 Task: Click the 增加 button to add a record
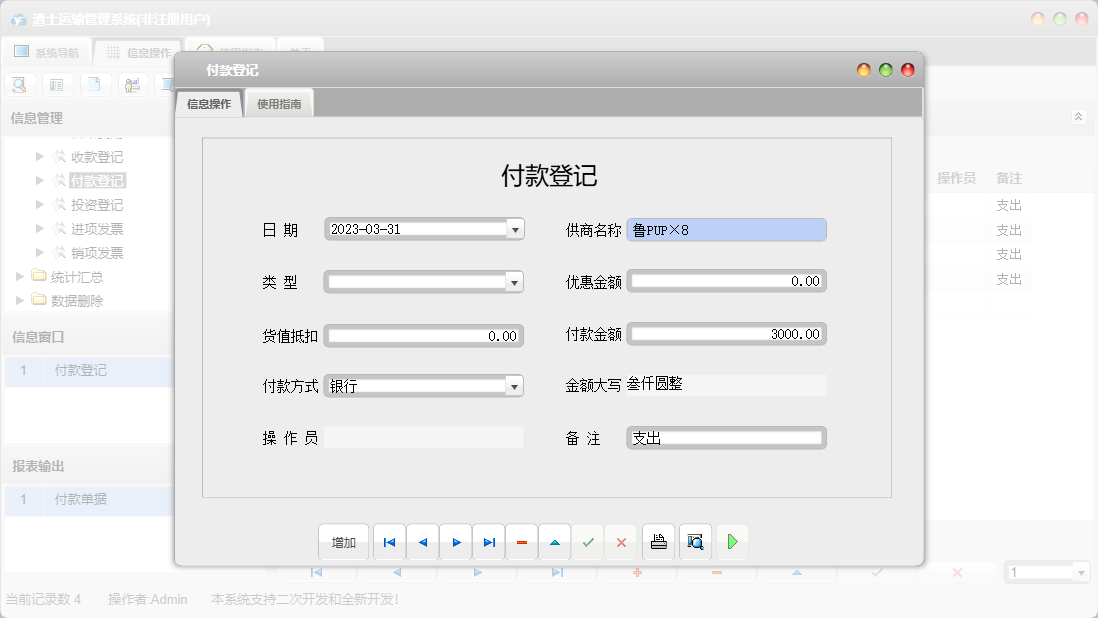pos(343,541)
